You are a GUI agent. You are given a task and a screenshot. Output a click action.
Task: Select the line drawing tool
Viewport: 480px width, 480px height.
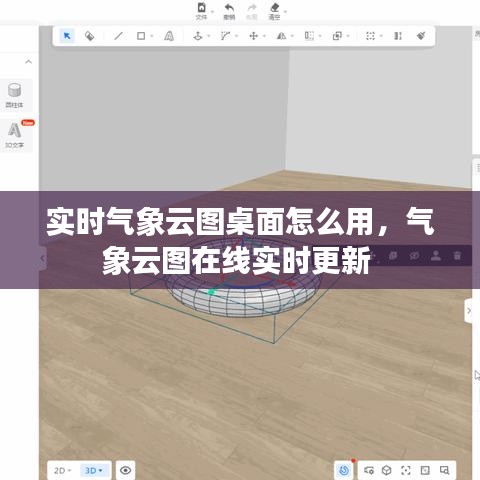click(118, 36)
